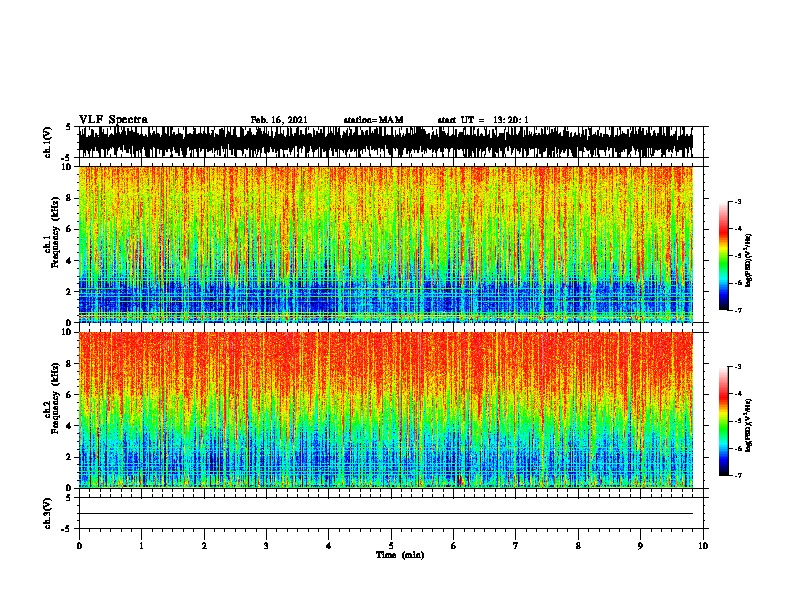
Task: Click time axis tick label '10'
Action: pos(703,545)
